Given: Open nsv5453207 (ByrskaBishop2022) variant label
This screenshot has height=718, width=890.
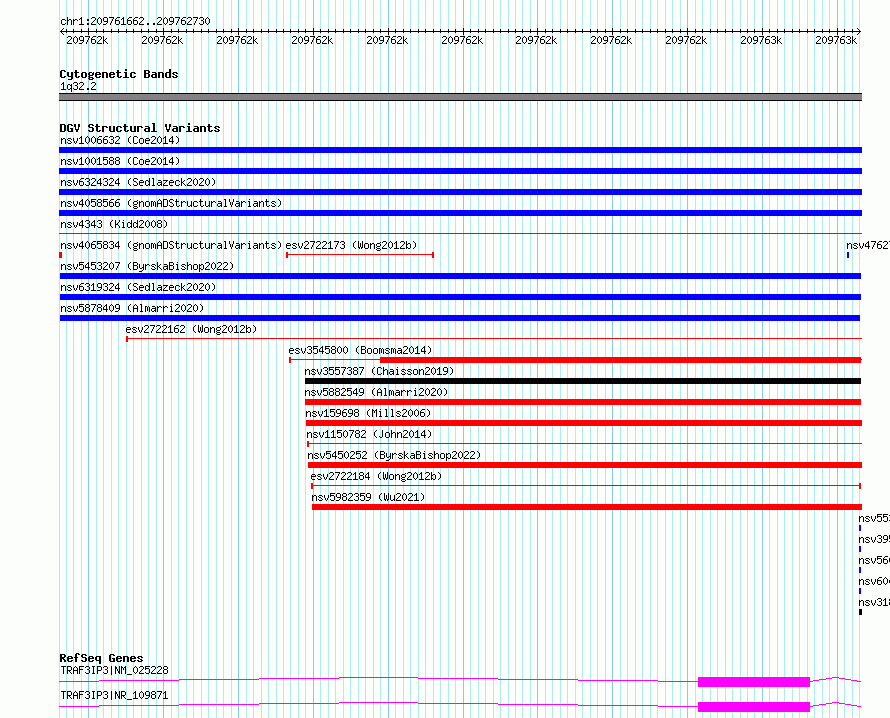Looking at the screenshot, I should click(147, 266).
